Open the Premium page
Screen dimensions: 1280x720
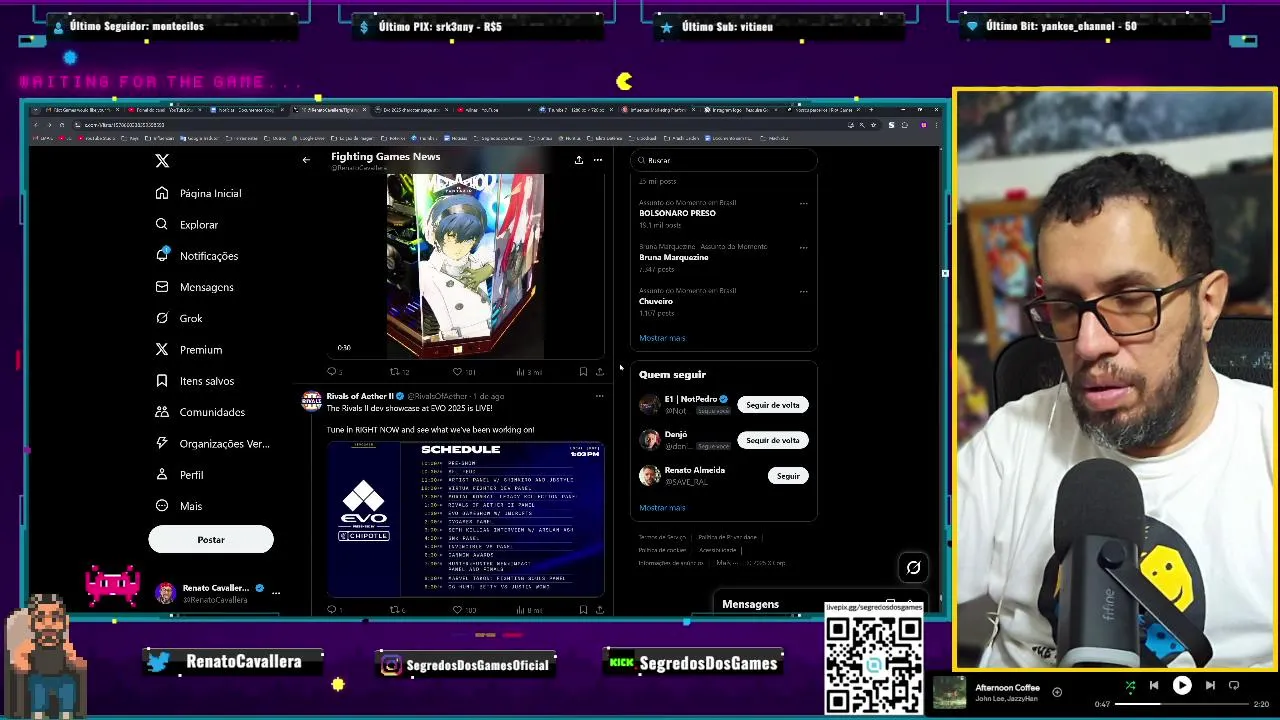pos(189,350)
